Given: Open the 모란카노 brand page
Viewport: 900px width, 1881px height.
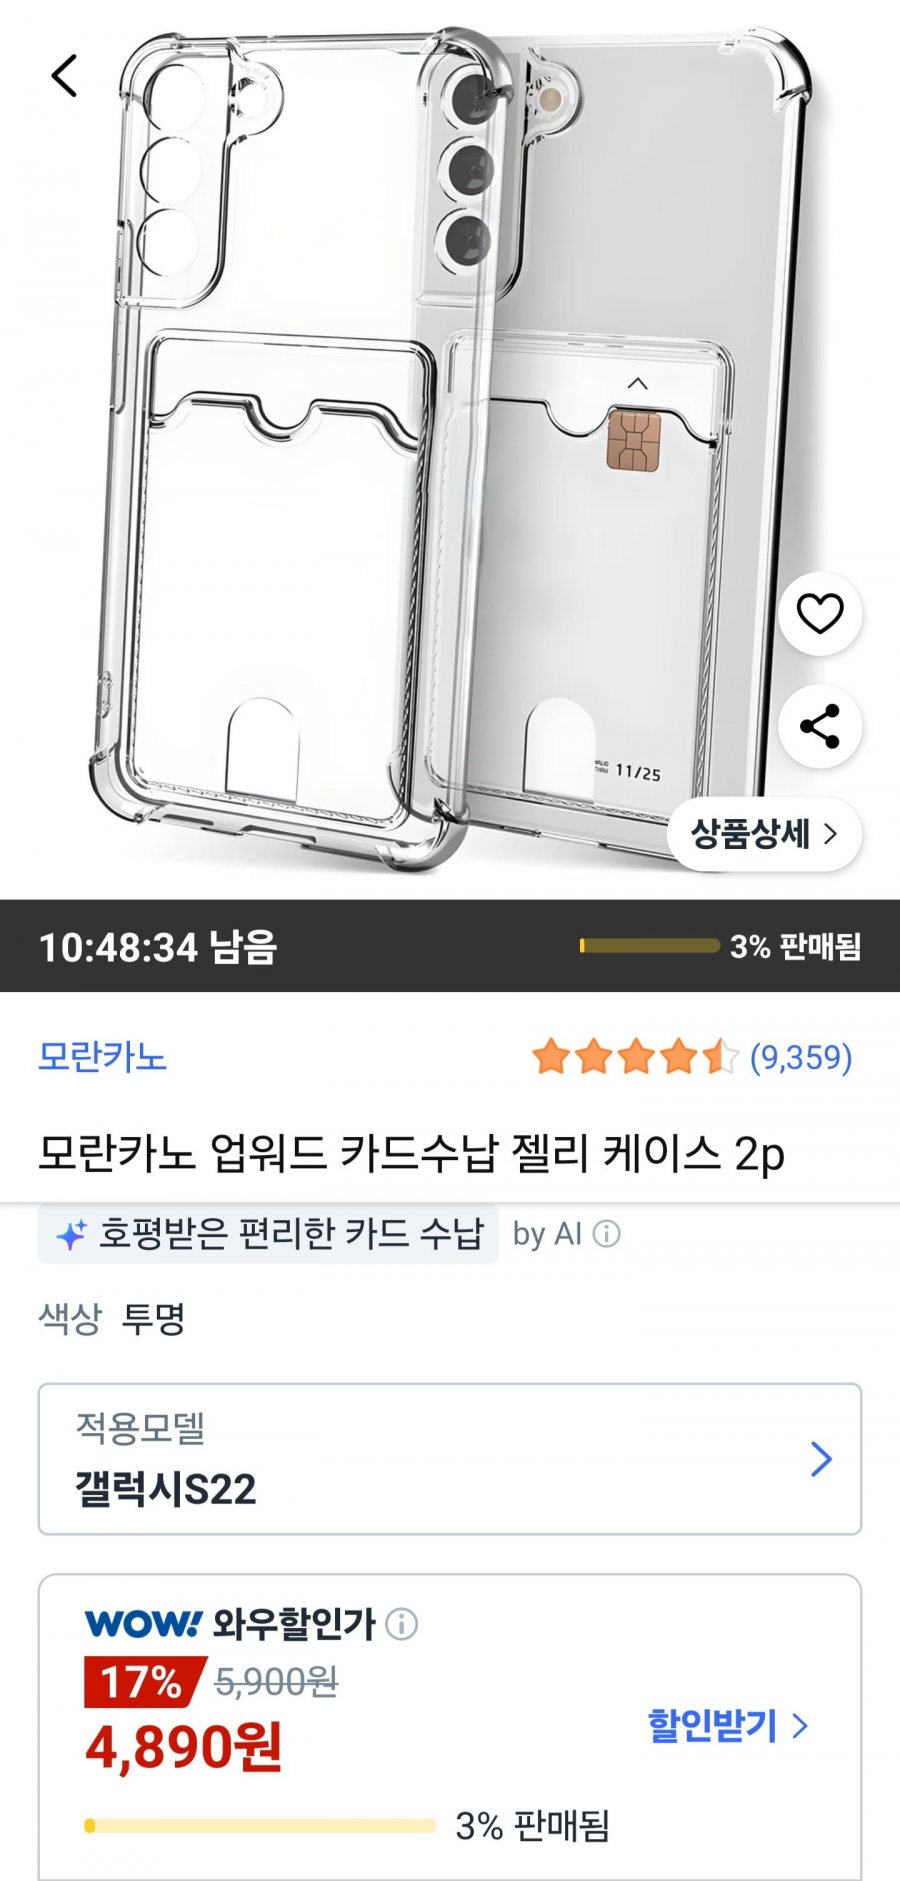Looking at the screenshot, I should [x=102, y=1057].
